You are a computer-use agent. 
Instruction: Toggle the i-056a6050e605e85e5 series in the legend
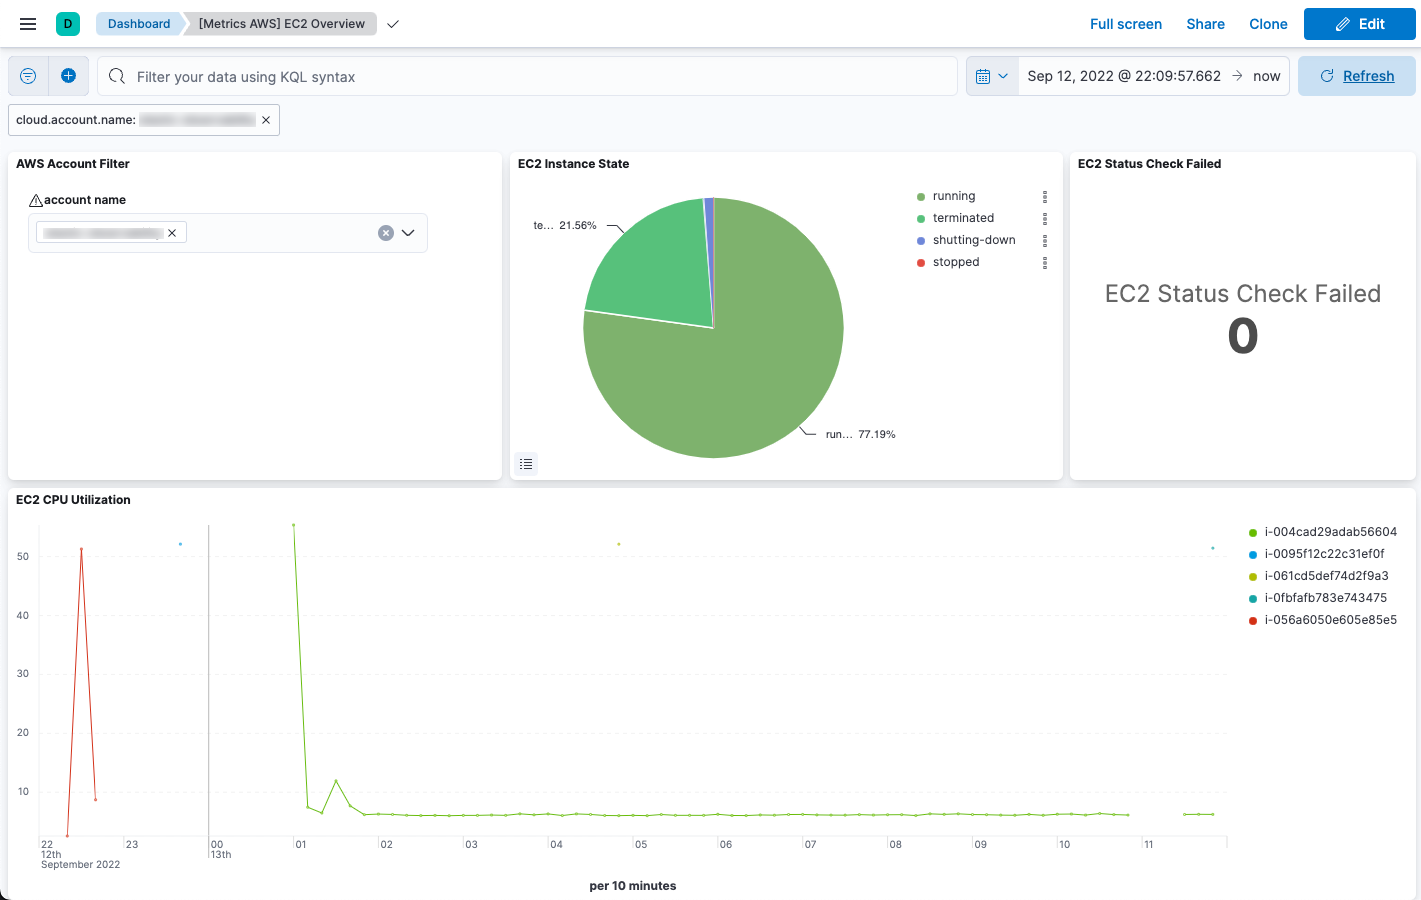pos(1330,619)
